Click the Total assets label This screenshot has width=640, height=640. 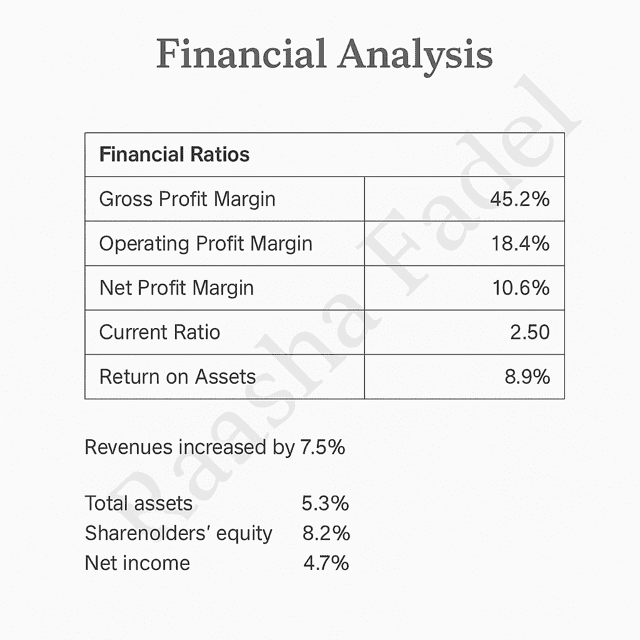tap(139, 503)
